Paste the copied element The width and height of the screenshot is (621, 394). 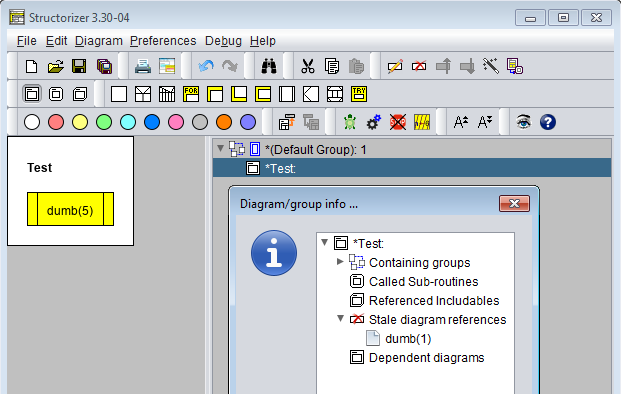coord(356,66)
